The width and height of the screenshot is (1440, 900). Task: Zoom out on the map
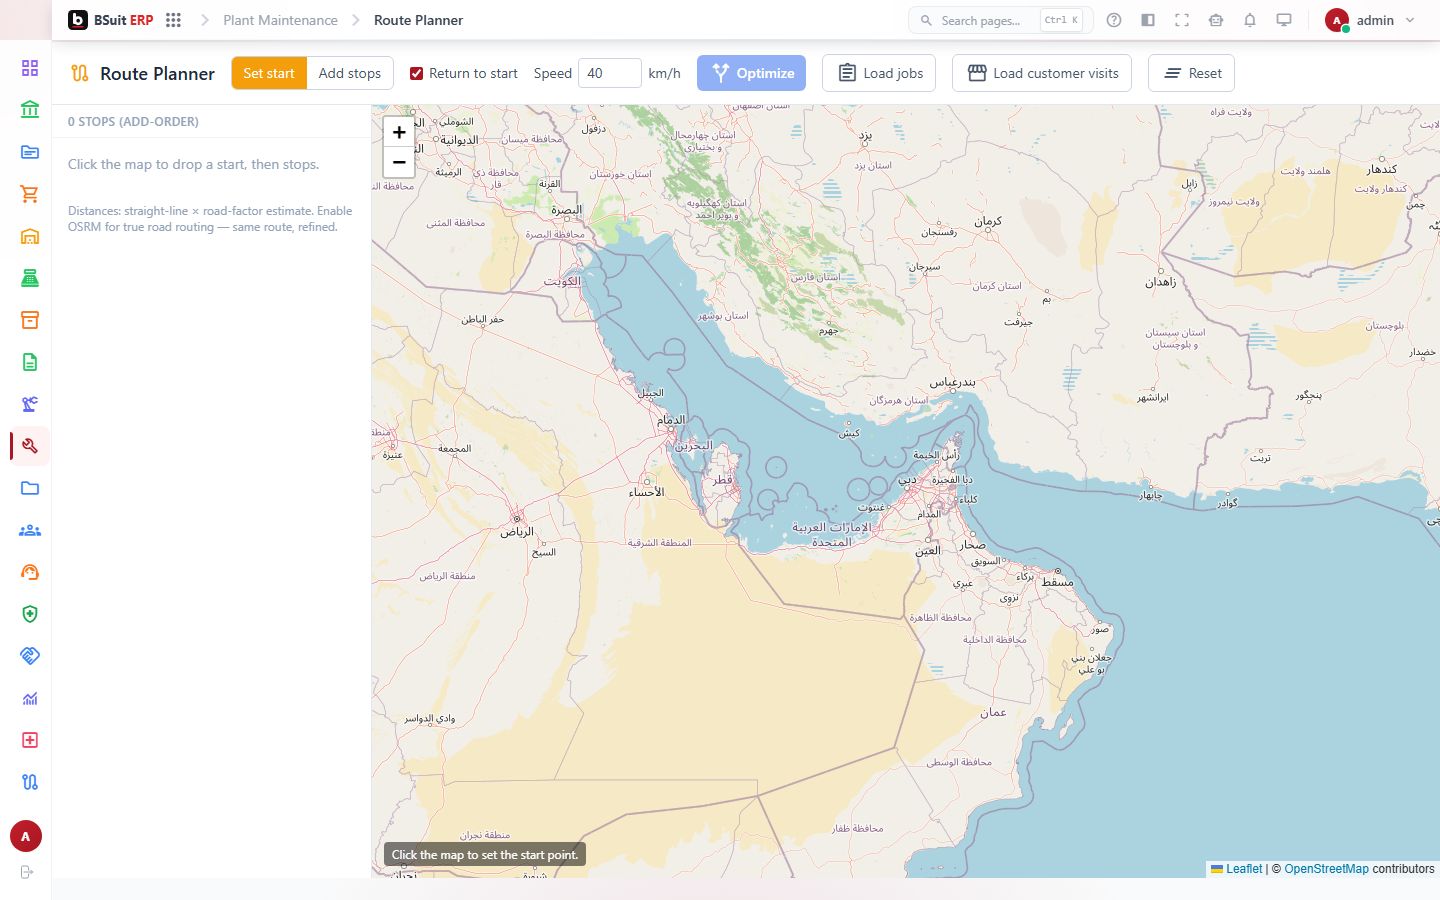(399, 162)
